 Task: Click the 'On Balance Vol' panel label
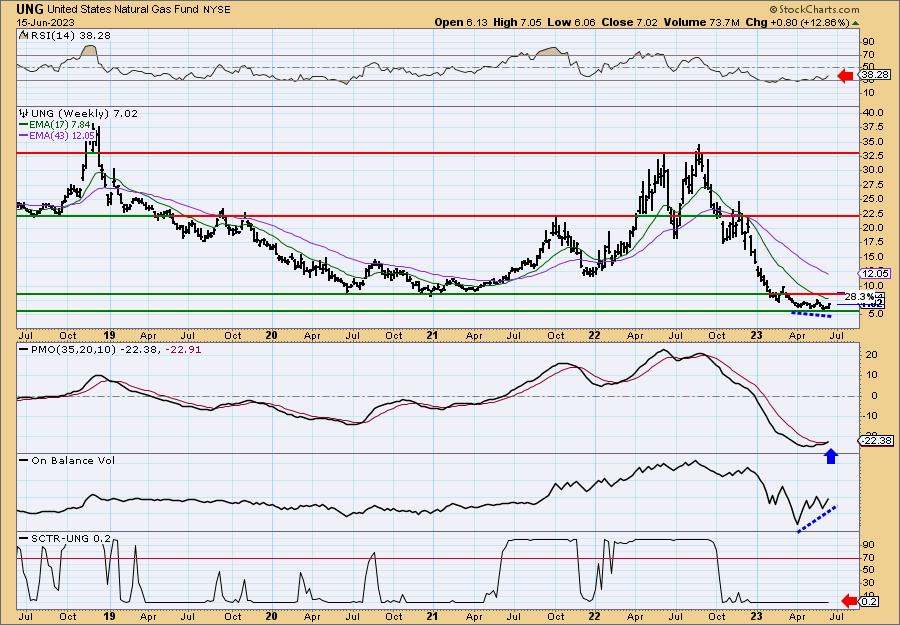tap(73, 460)
